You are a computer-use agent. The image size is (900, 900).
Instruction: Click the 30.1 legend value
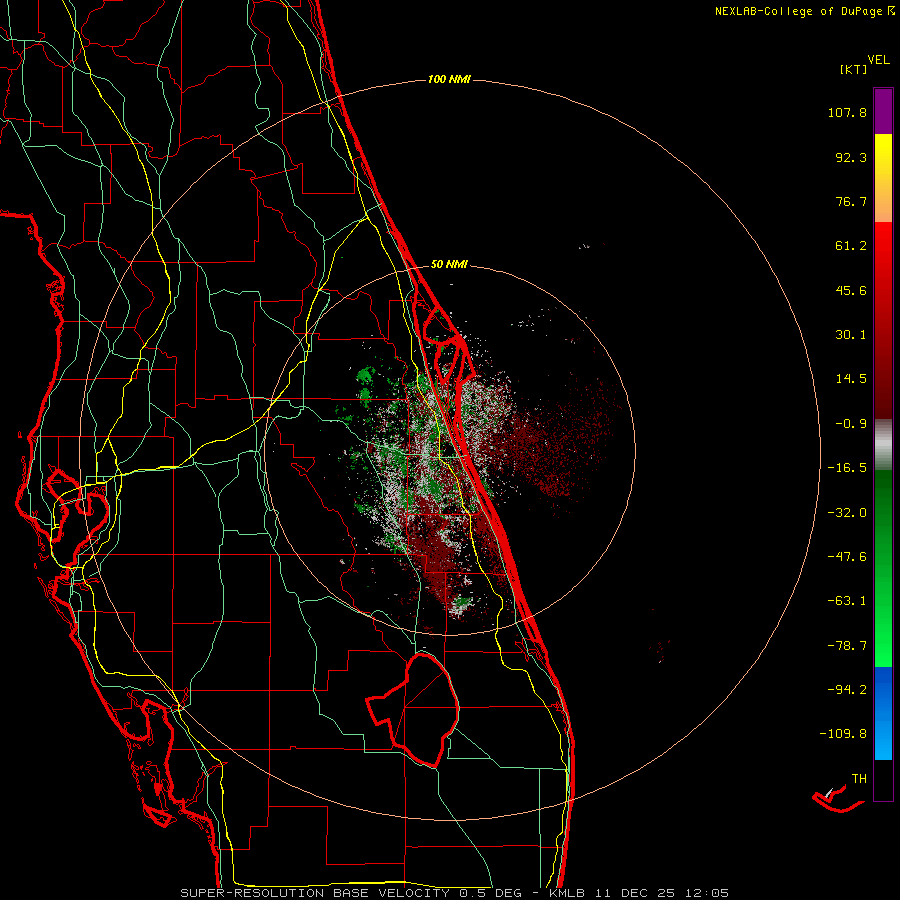pyautogui.click(x=851, y=335)
